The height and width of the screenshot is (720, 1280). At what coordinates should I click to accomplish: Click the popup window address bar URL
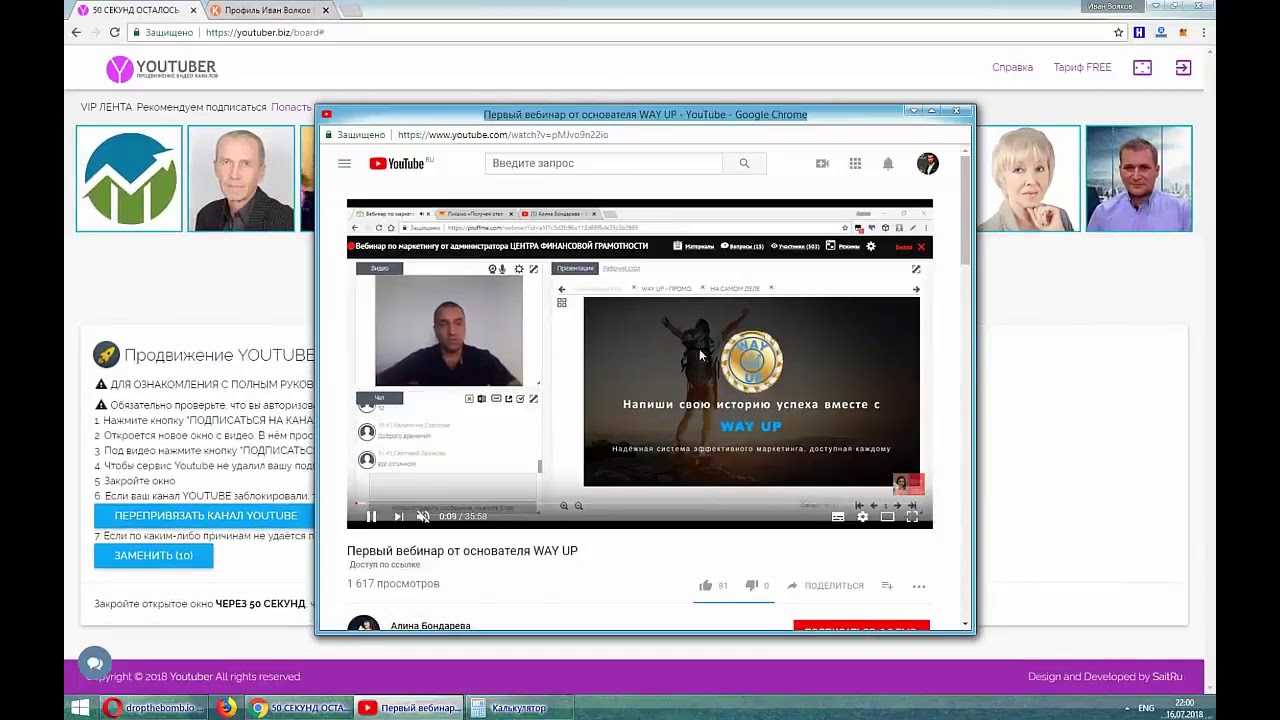(503, 134)
